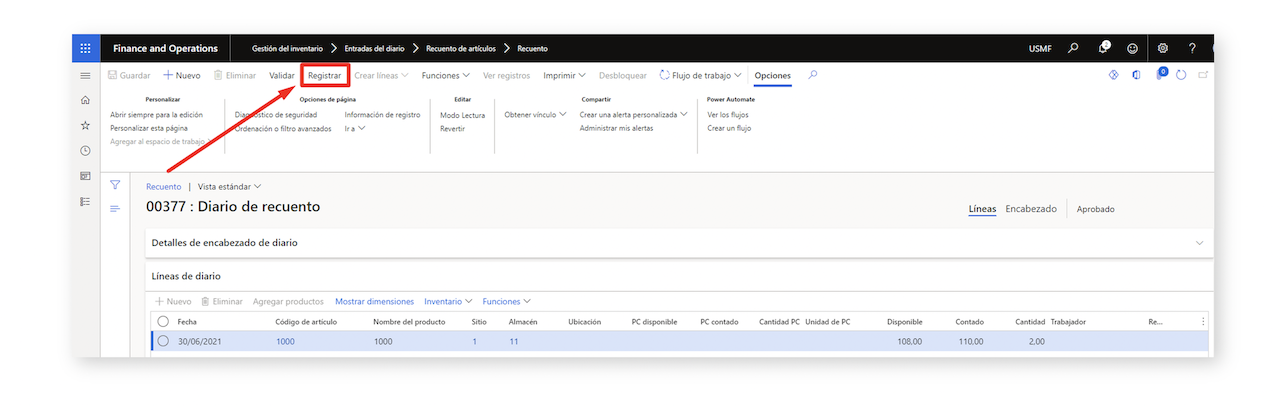Click the Mostrar dimensiones link

(x=374, y=301)
